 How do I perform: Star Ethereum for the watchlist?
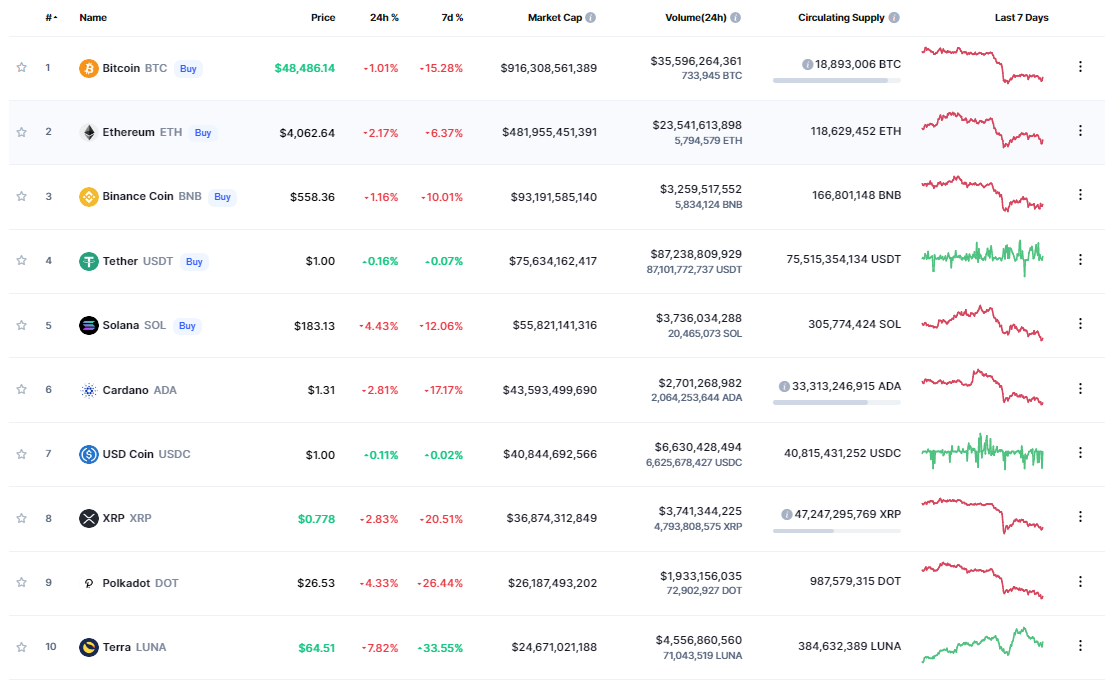[x=22, y=132]
